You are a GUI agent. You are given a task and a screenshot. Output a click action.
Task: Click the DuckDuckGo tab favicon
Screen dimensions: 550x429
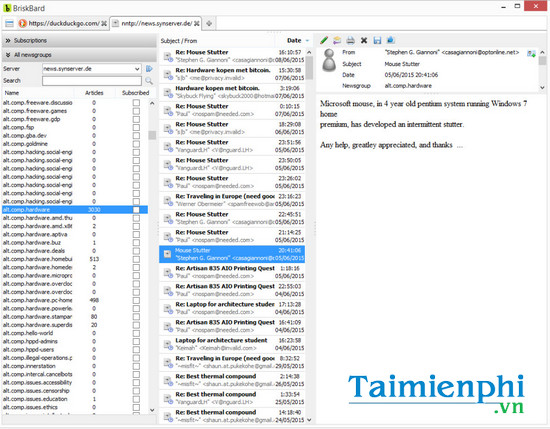click(x=22, y=24)
